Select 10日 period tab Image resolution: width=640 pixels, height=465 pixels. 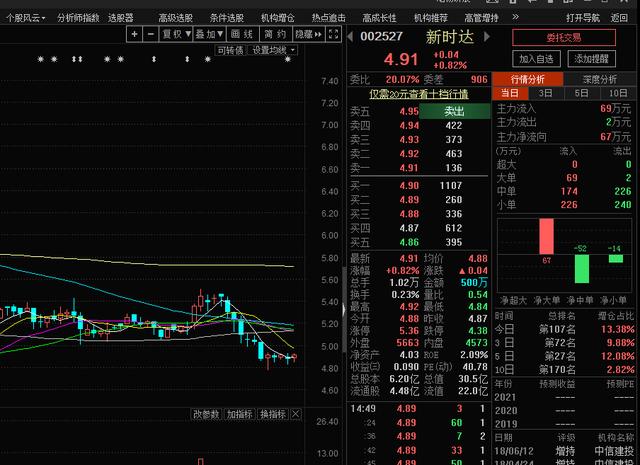tap(618, 93)
